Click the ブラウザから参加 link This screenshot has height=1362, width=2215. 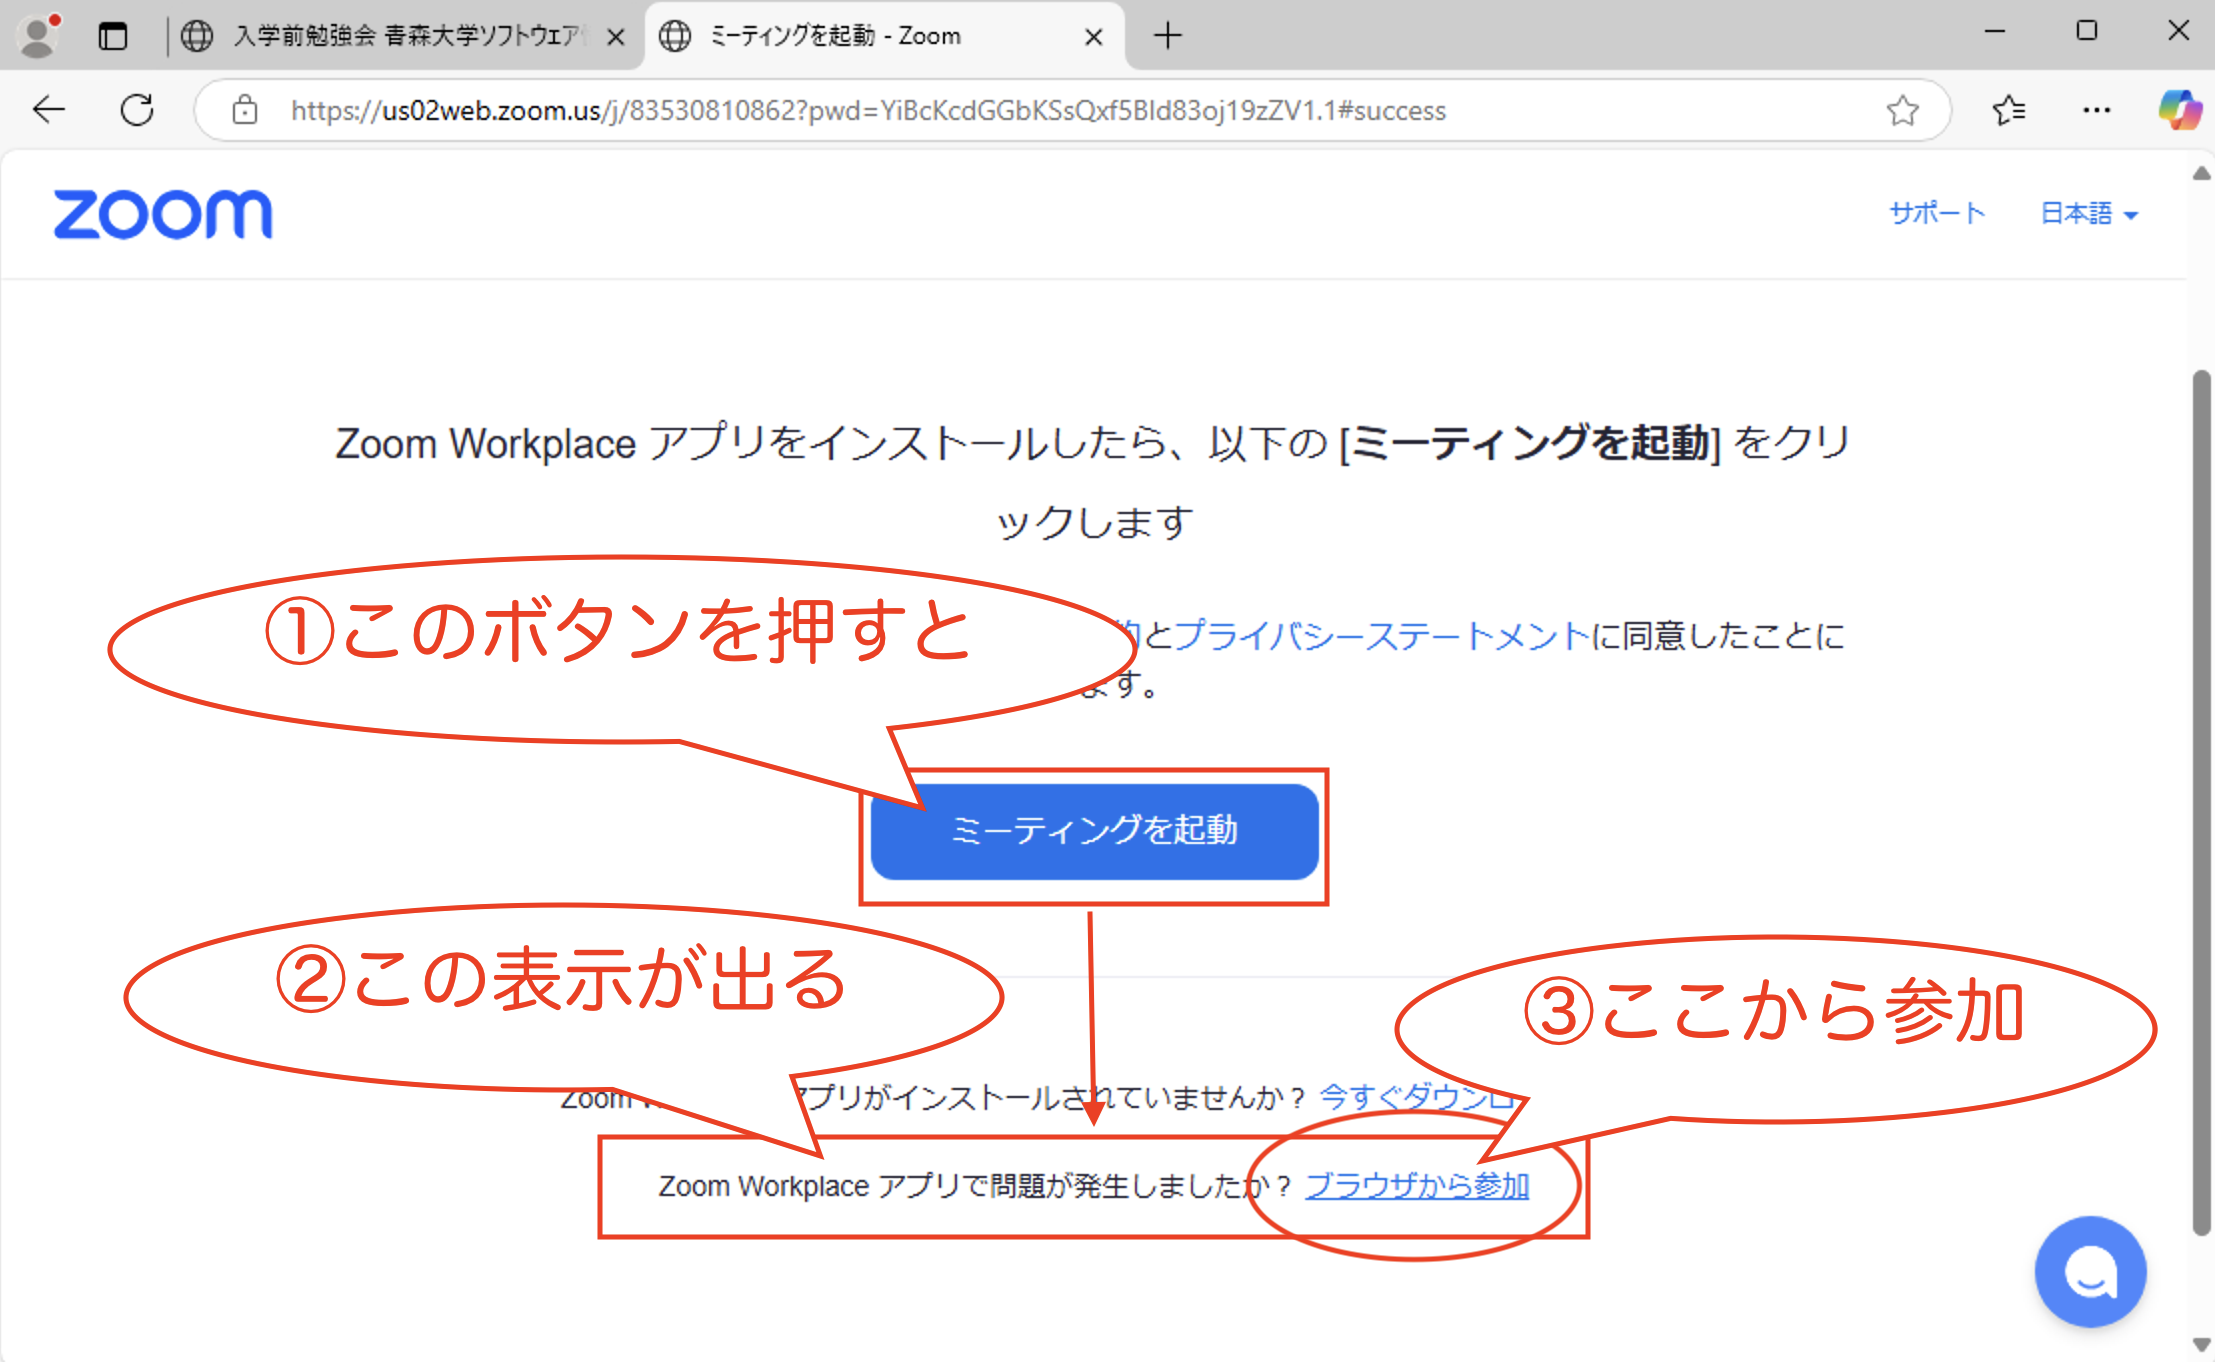[1417, 1185]
